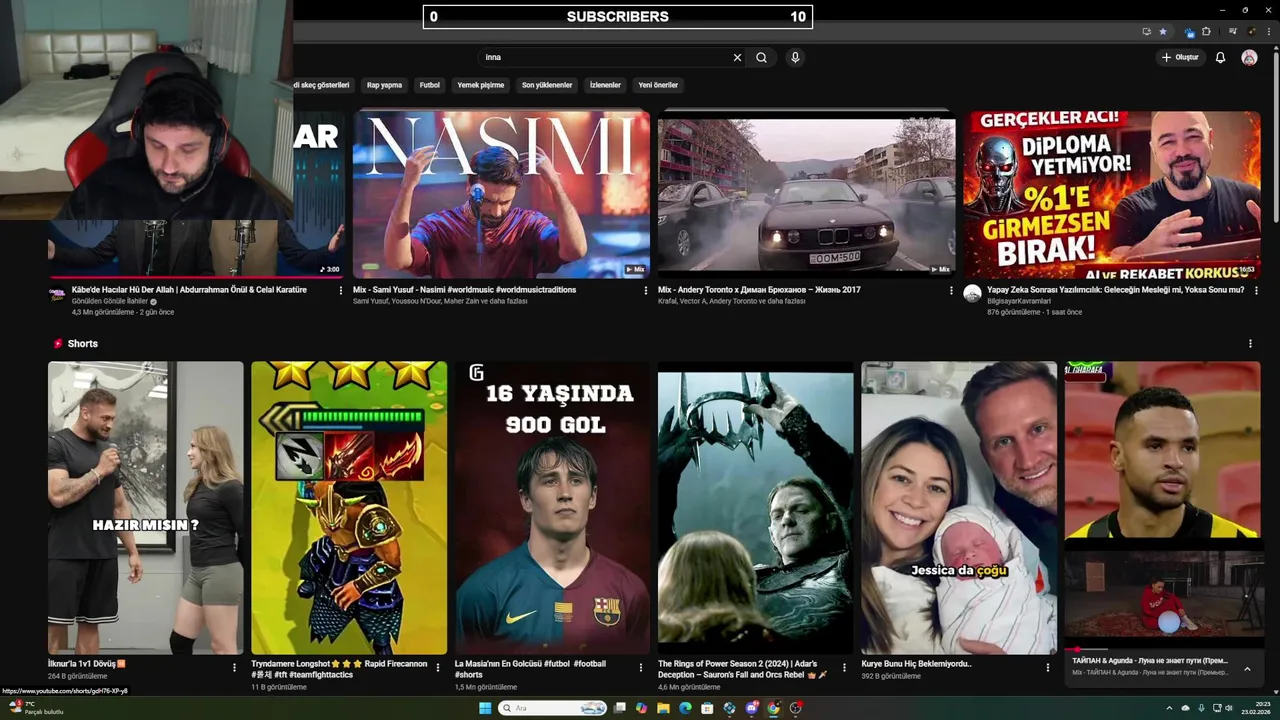The width and height of the screenshot is (1280, 720).
Task: Open options for Tryndamere Longshot short
Action: click(438, 667)
